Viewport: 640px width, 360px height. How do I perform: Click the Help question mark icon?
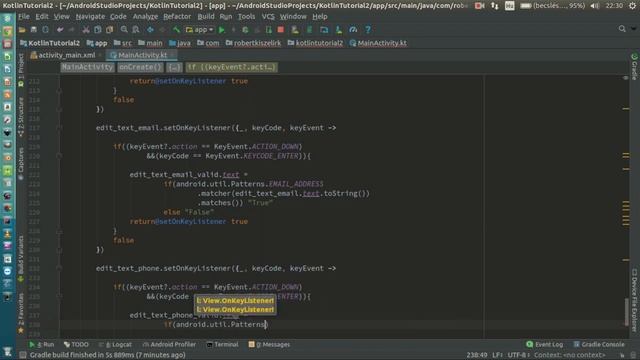368,30
